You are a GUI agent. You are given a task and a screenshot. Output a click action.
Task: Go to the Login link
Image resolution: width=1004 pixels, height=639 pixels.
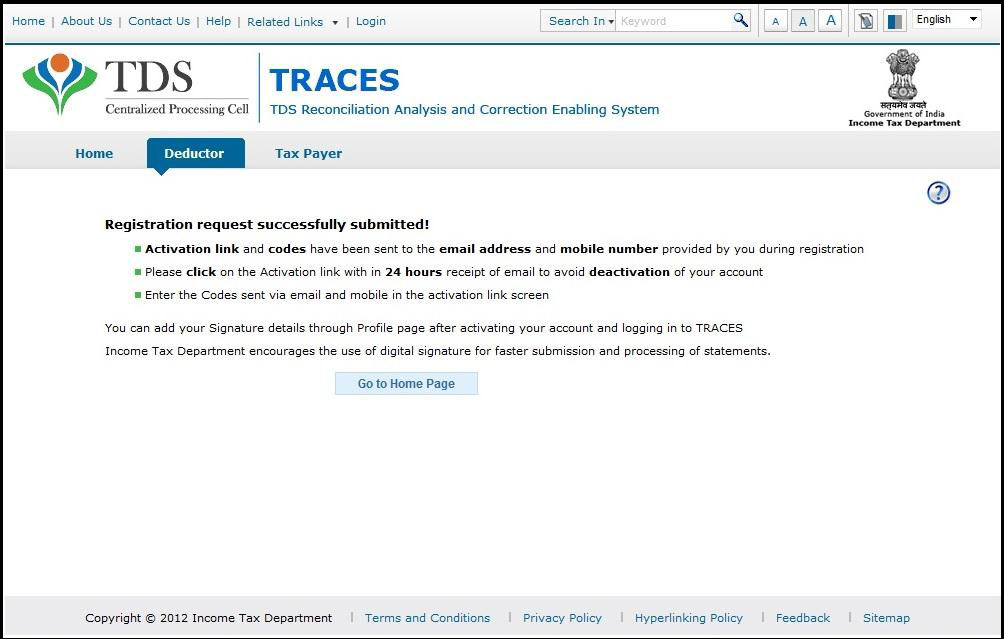point(371,21)
